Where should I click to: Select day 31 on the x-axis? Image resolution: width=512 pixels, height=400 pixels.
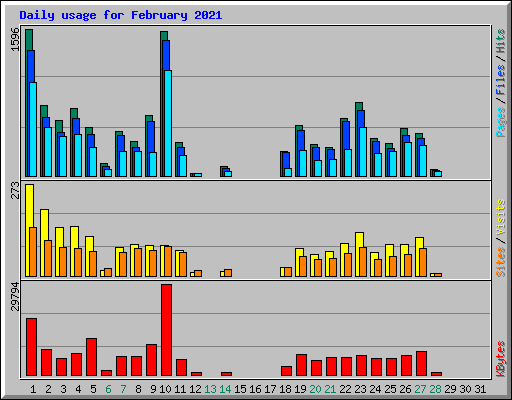click(x=480, y=389)
